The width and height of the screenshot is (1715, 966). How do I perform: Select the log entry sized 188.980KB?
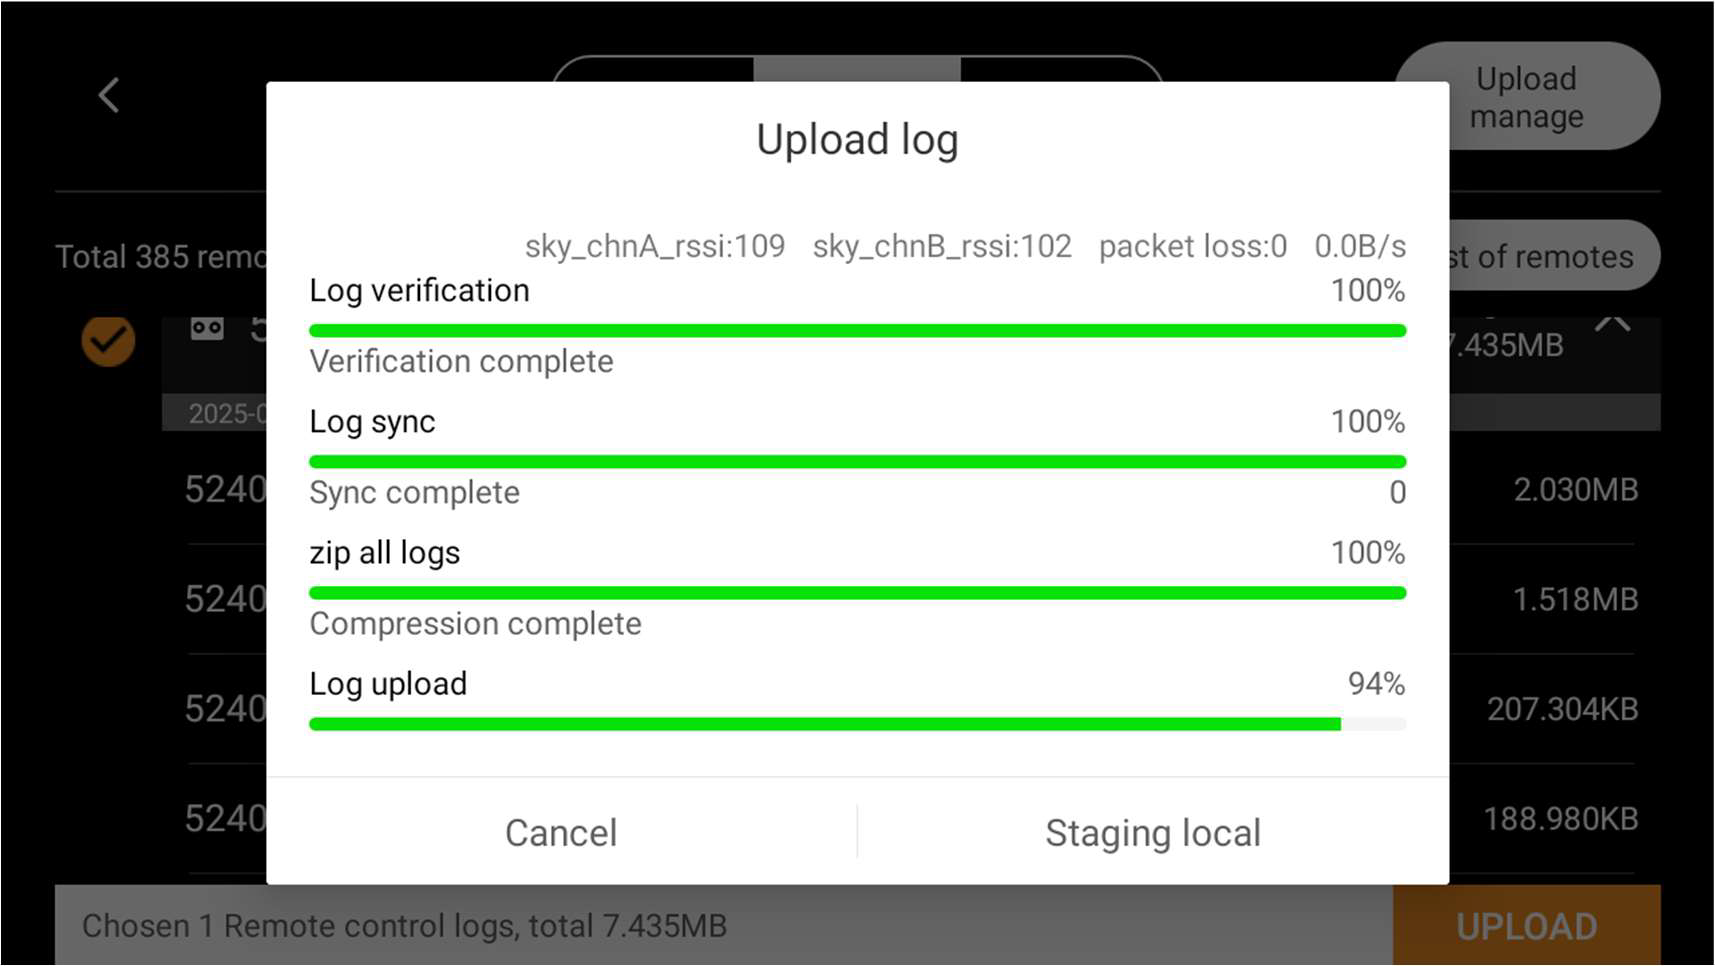click(x=1560, y=819)
